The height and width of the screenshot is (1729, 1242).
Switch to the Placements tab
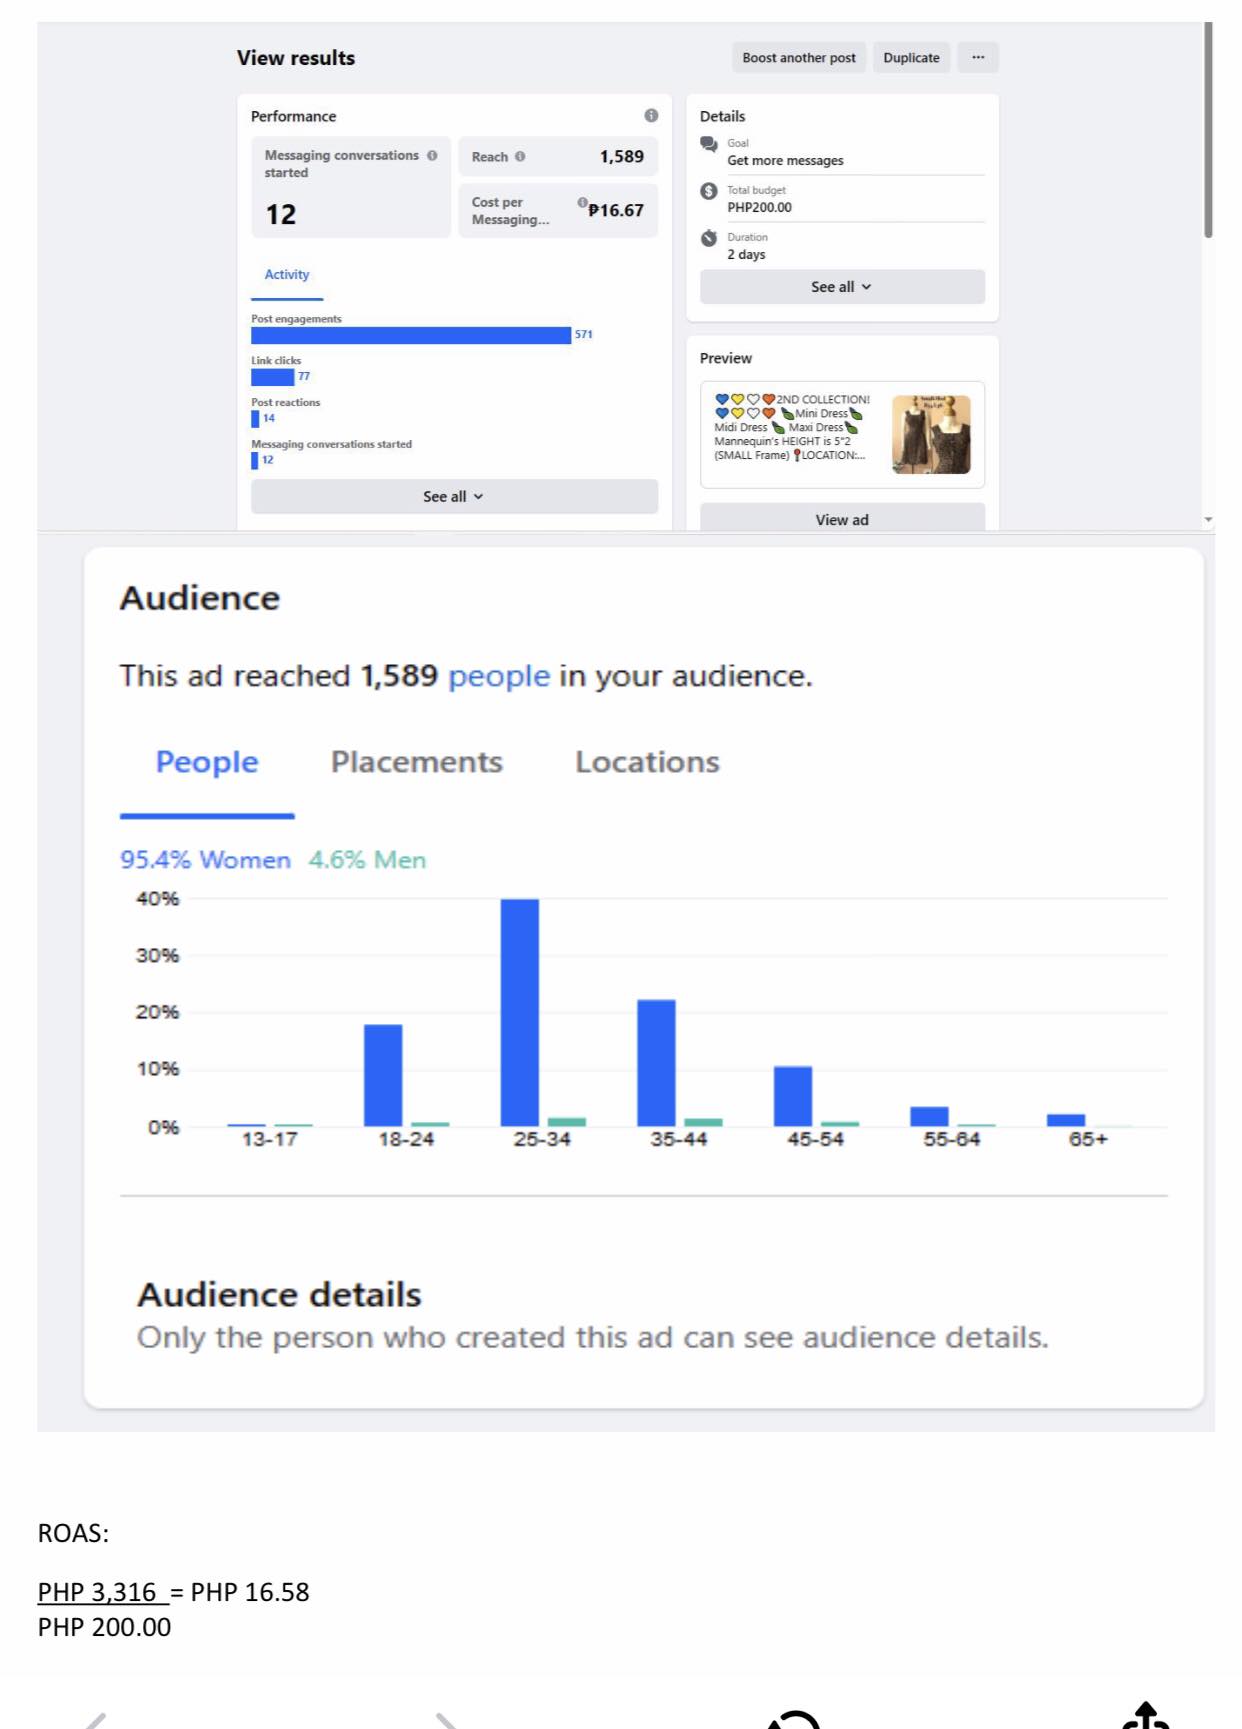point(417,763)
